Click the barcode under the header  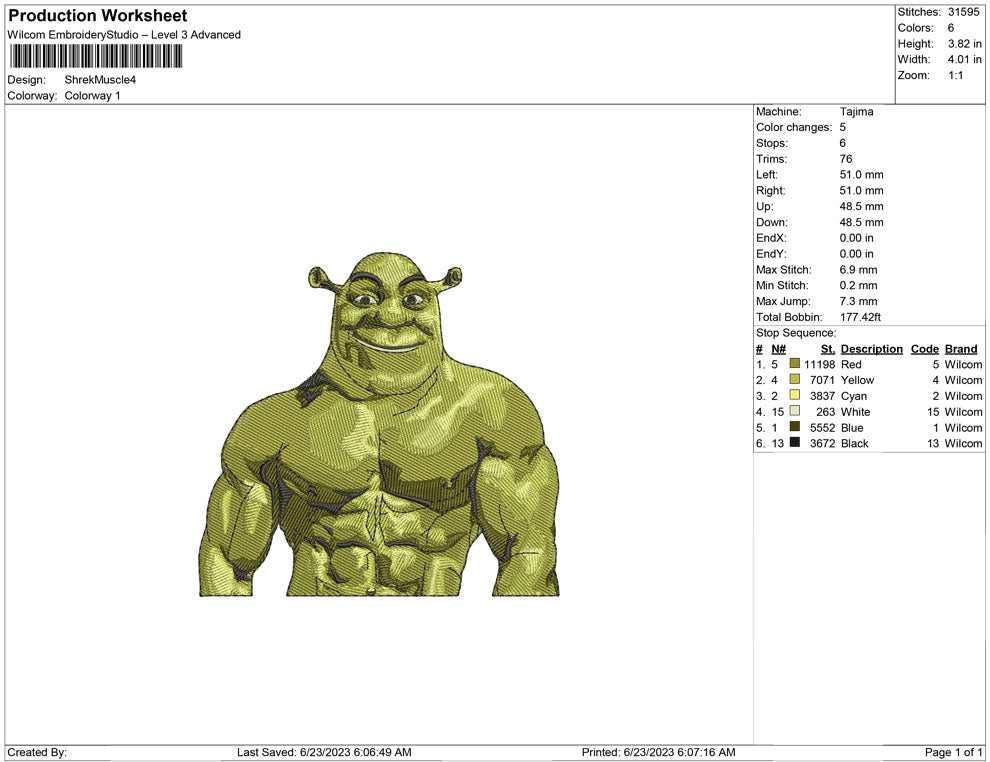[x=96, y=56]
